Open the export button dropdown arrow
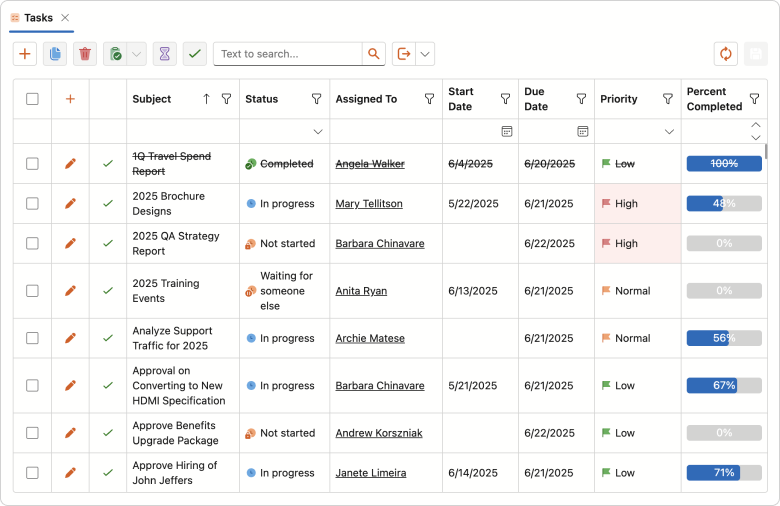The height and width of the screenshot is (506, 780). click(x=425, y=54)
